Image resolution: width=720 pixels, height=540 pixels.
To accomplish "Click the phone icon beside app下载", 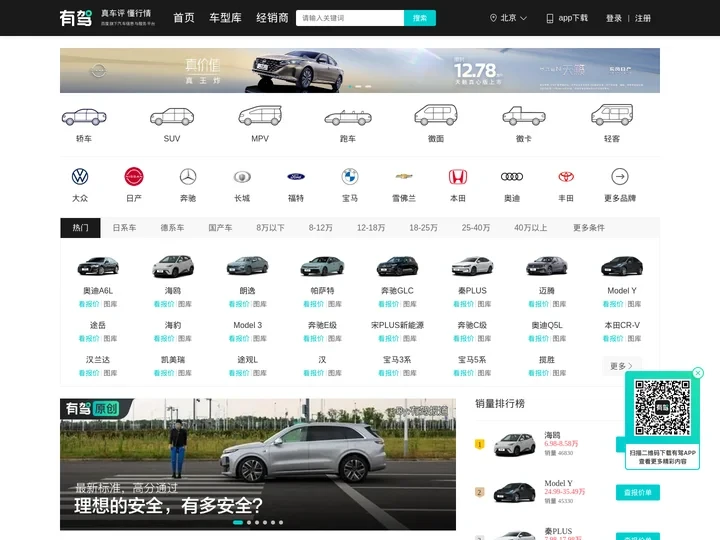I will click(550, 18).
